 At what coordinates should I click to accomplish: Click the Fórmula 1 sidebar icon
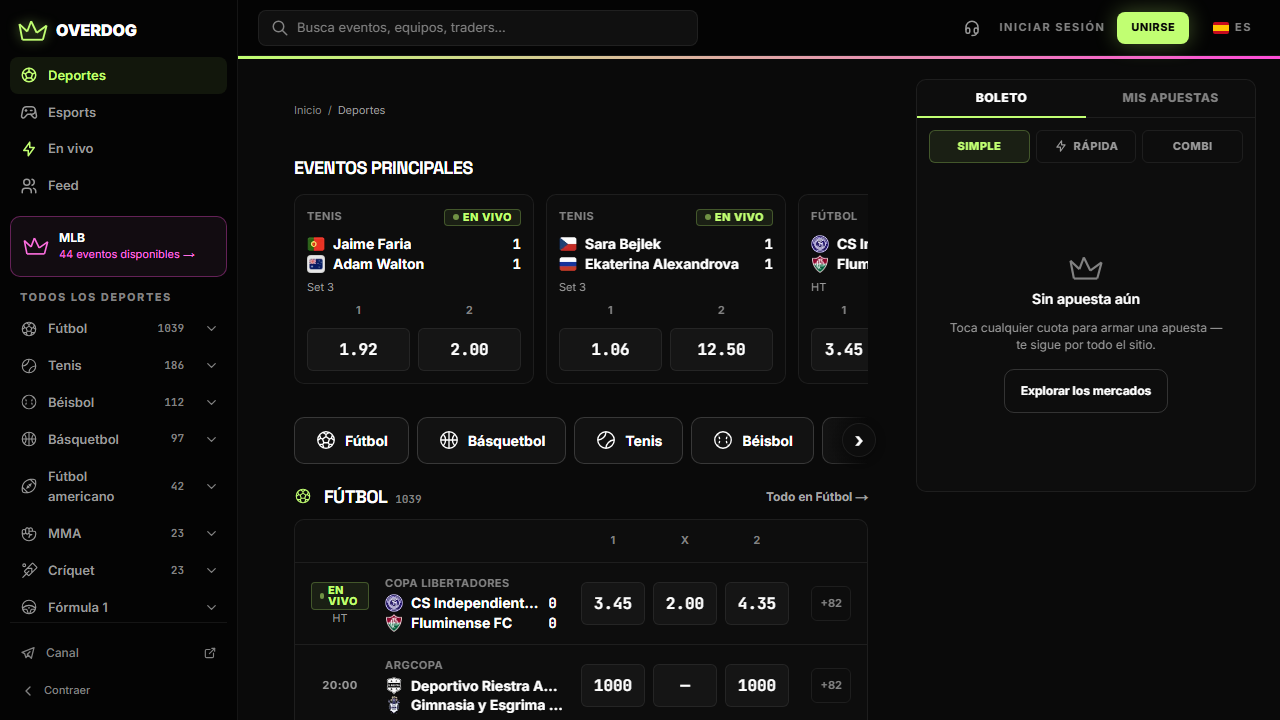pyautogui.click(x=29, y=608)
